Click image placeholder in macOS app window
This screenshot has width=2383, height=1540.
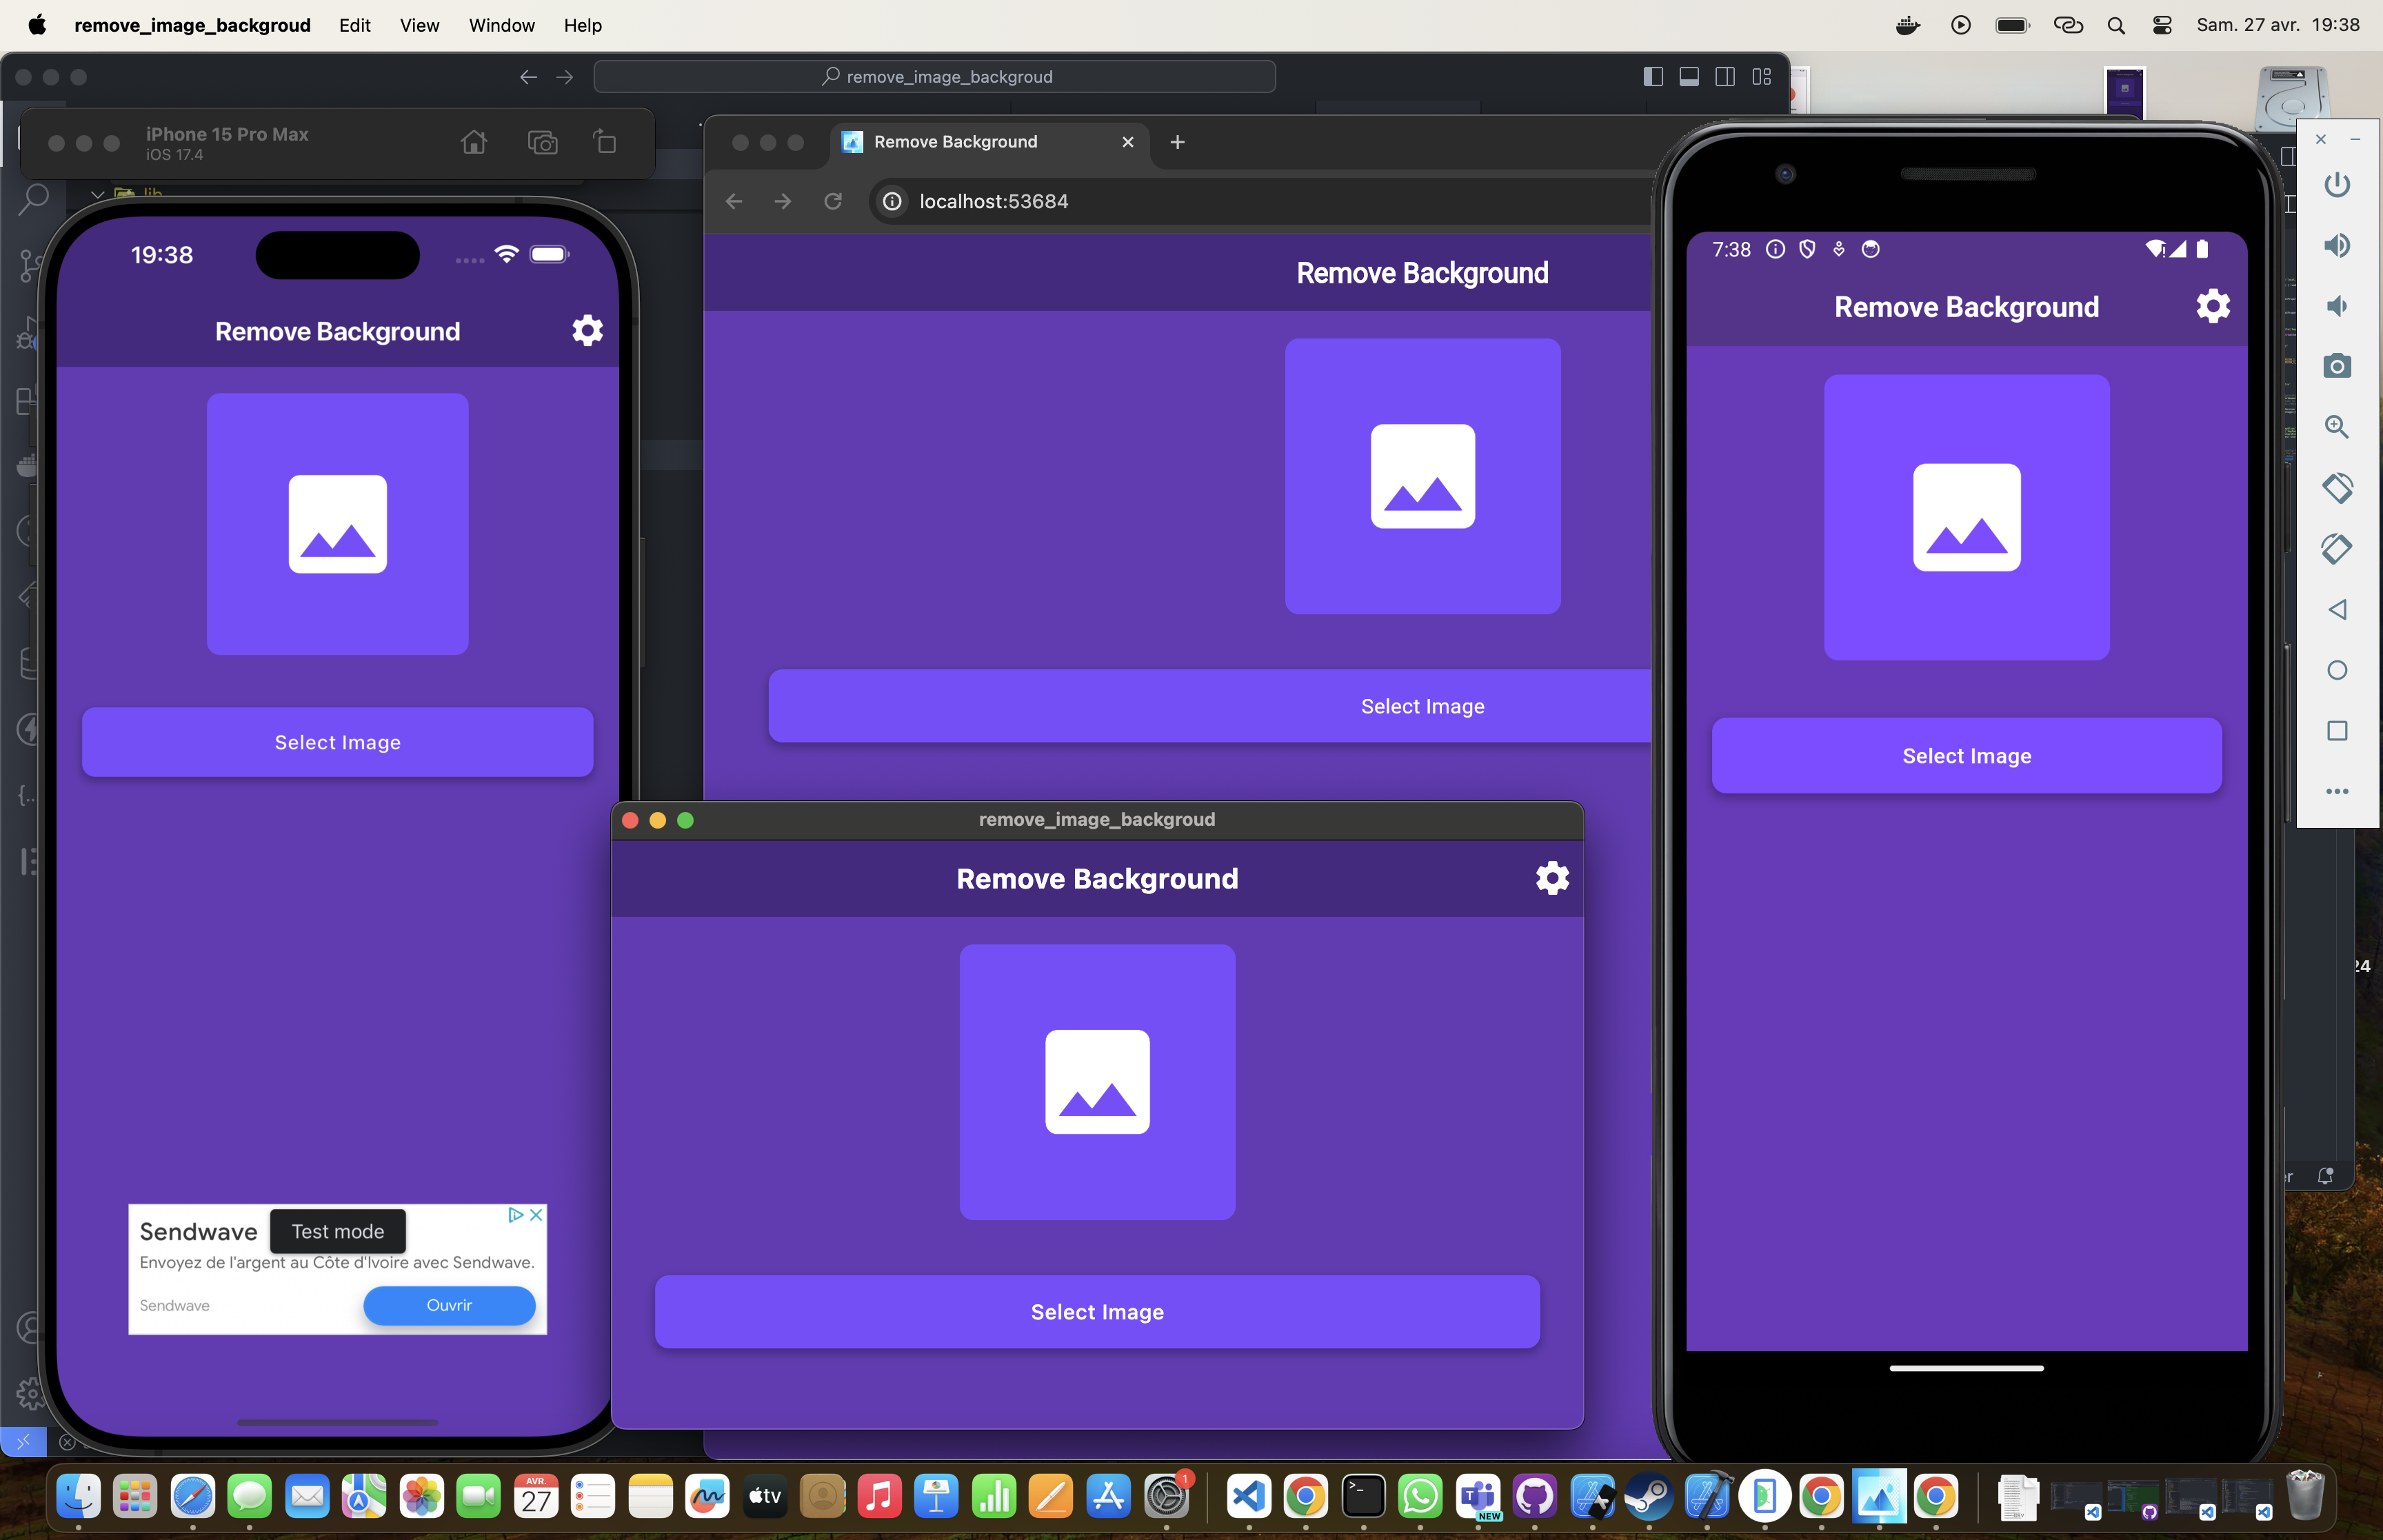click(x=1097, y=1082)
